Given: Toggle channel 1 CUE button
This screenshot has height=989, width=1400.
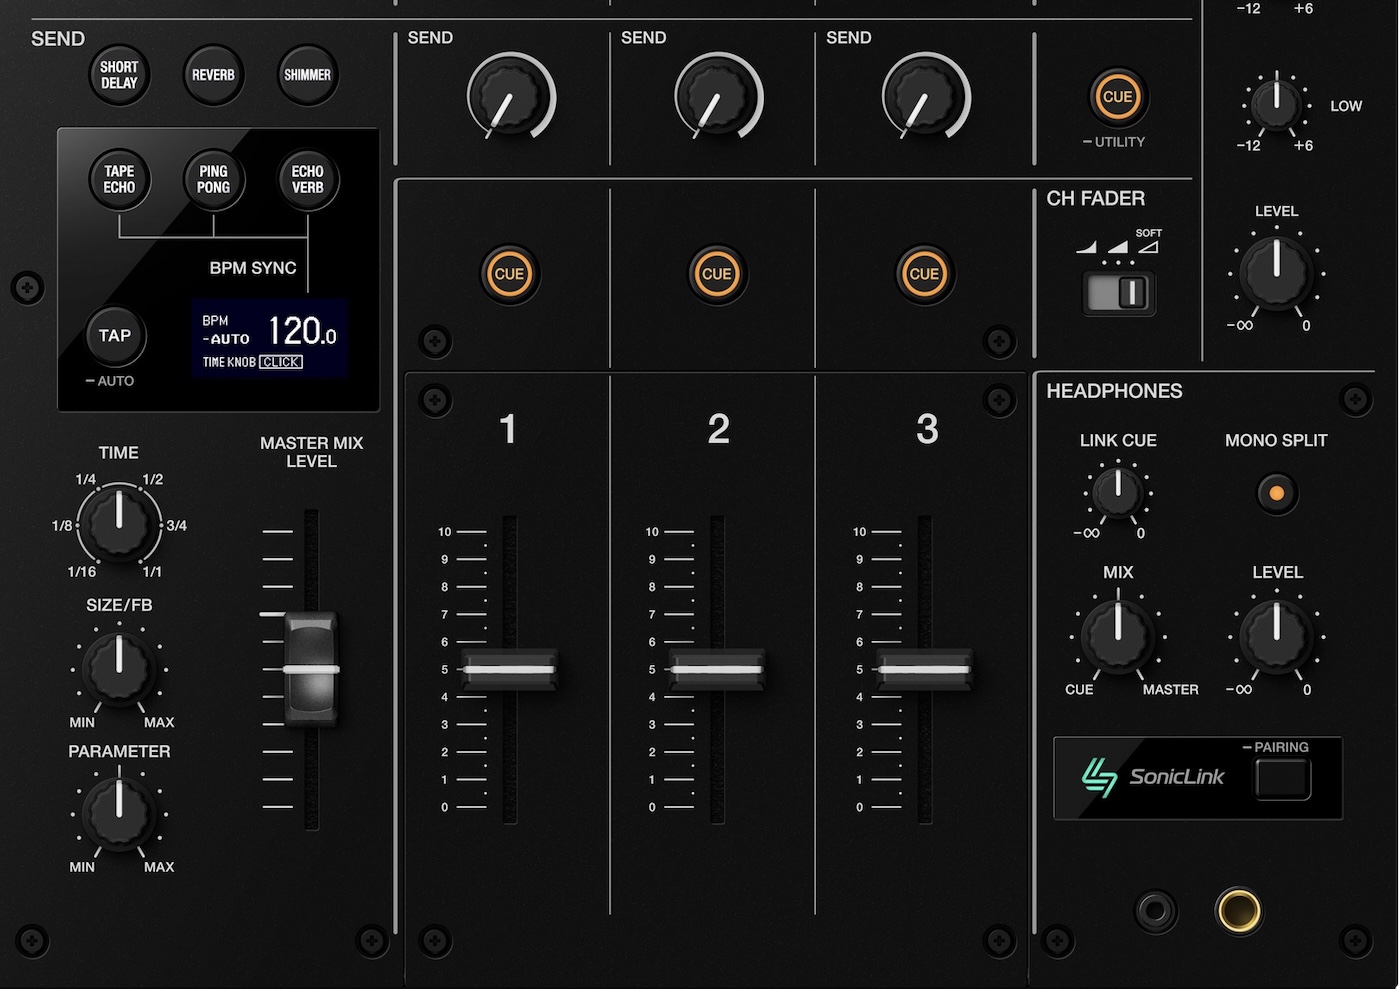Looking at the screenshot, I should point(509,274).
